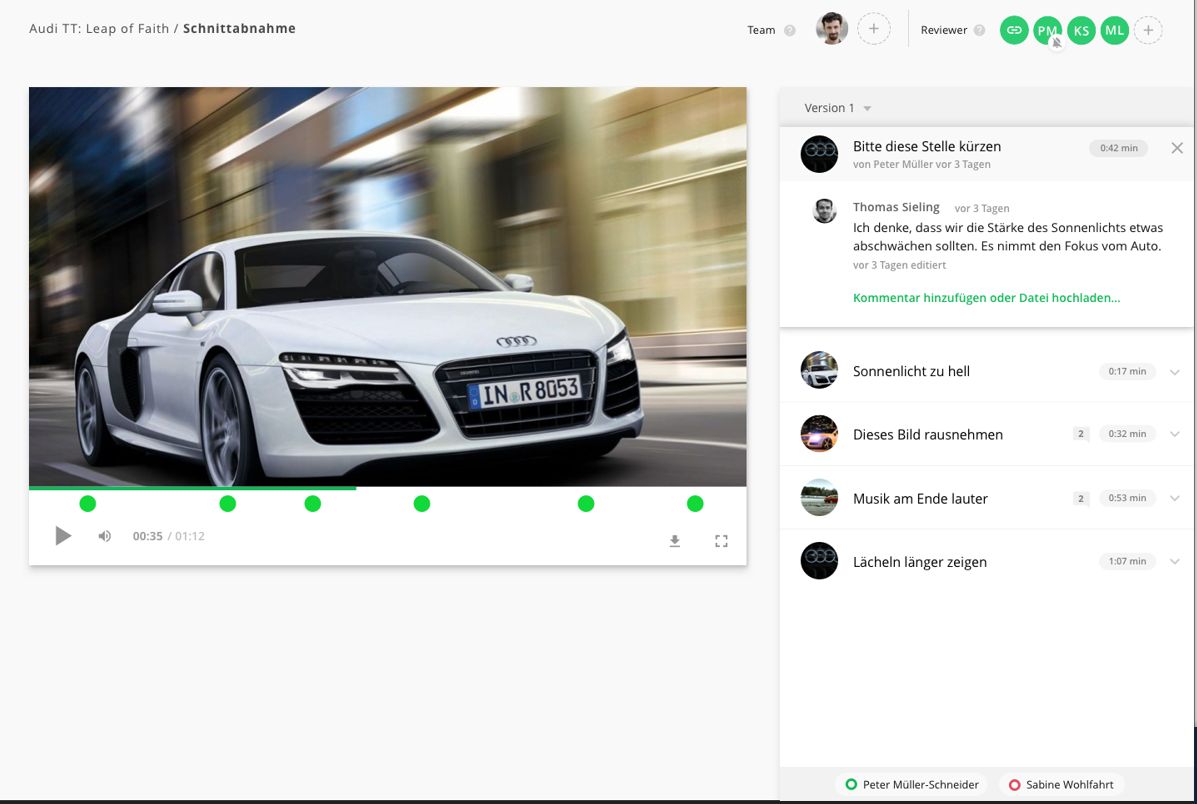Jump to second timeline comment marker
The image size is (1197, 804).
point(227,504)
